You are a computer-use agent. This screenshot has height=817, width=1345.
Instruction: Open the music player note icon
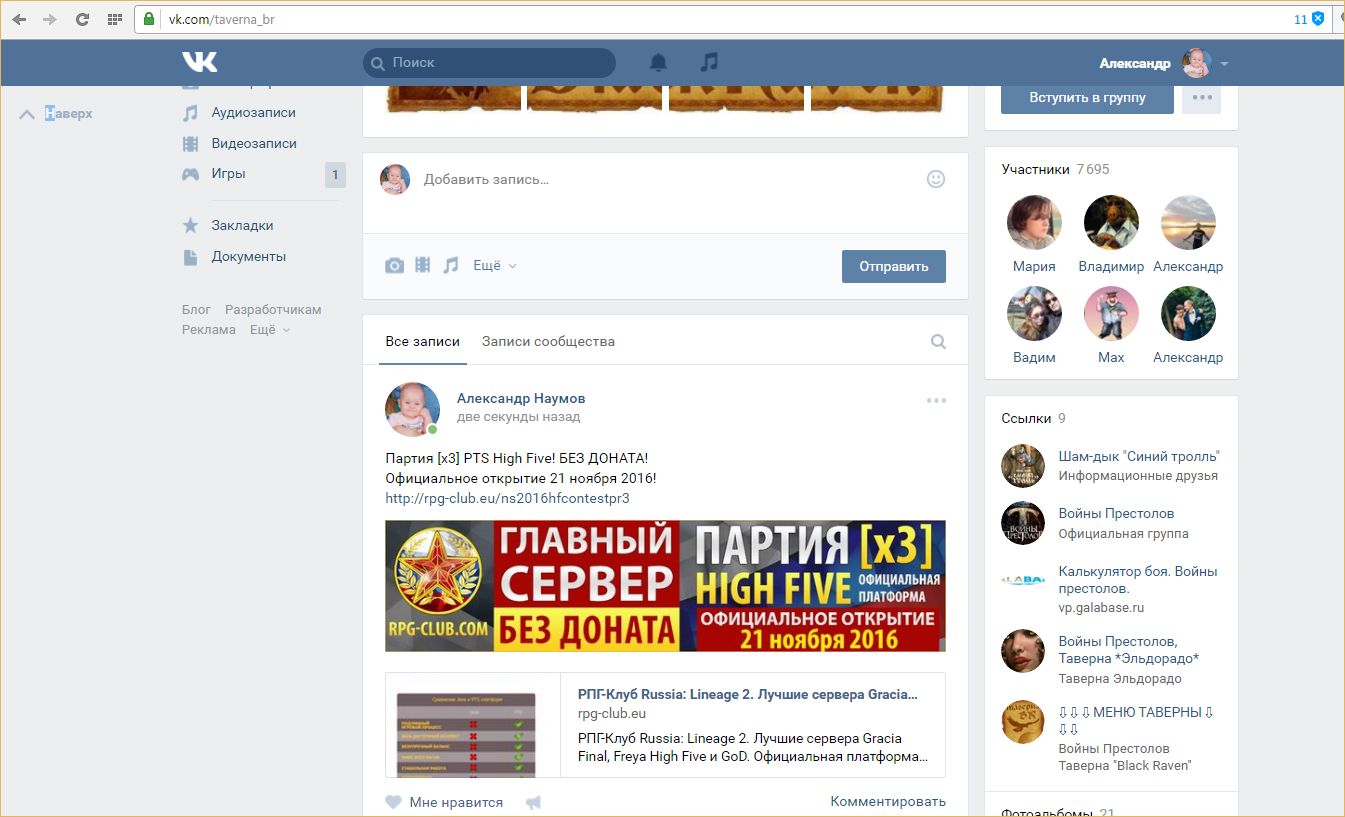709,62
